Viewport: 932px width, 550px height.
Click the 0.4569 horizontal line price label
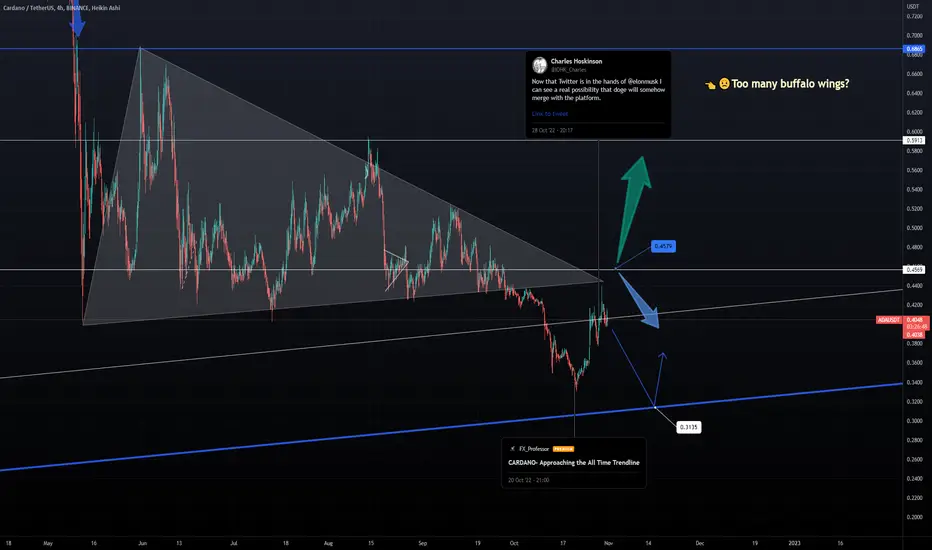click(x=914, y=270)
